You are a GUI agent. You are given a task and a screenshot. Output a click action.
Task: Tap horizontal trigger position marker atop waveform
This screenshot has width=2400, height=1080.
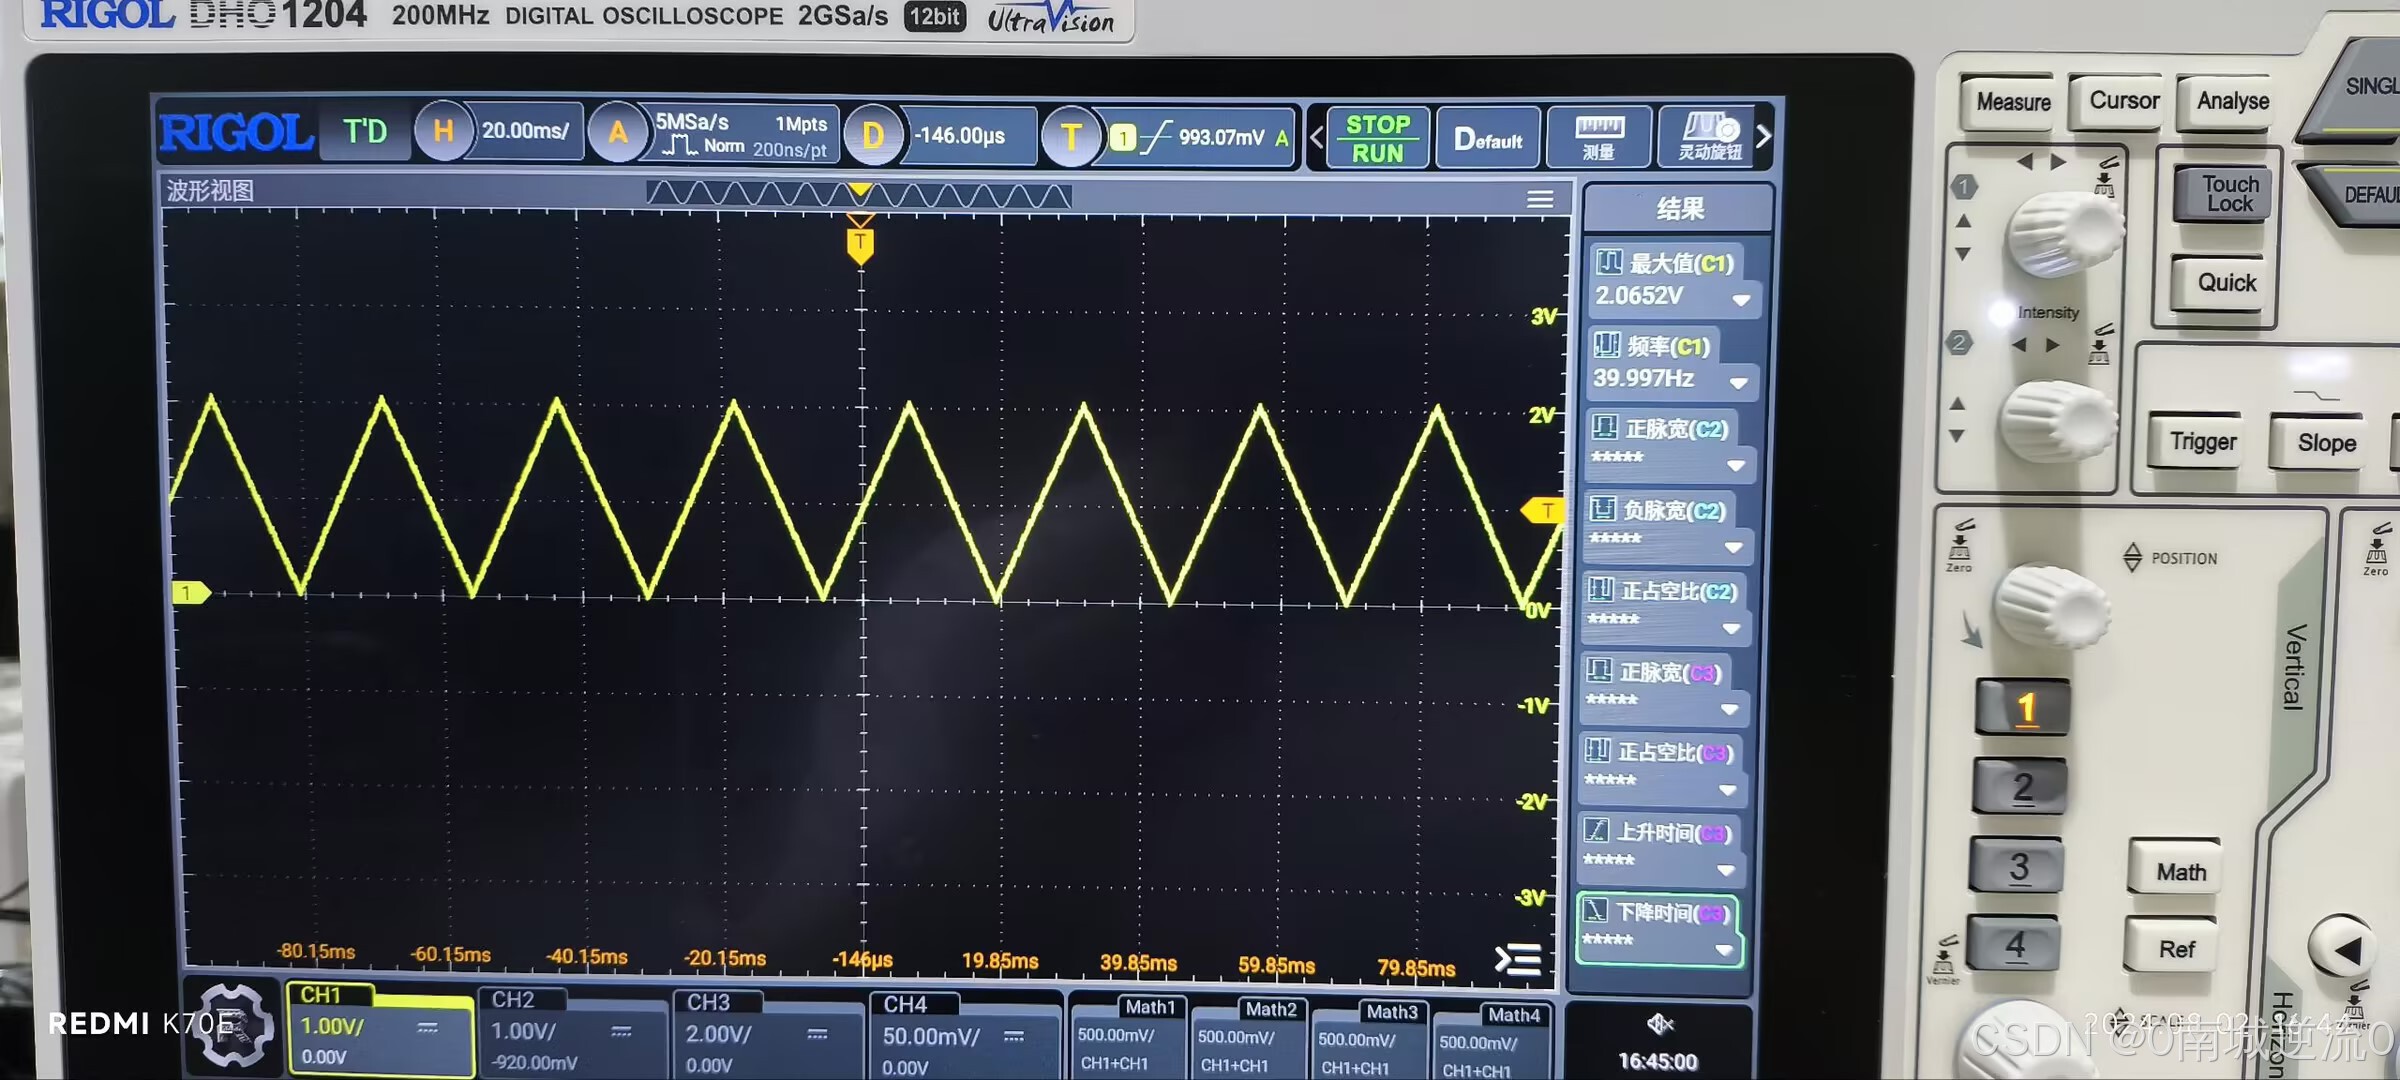[x=860, y=243]
